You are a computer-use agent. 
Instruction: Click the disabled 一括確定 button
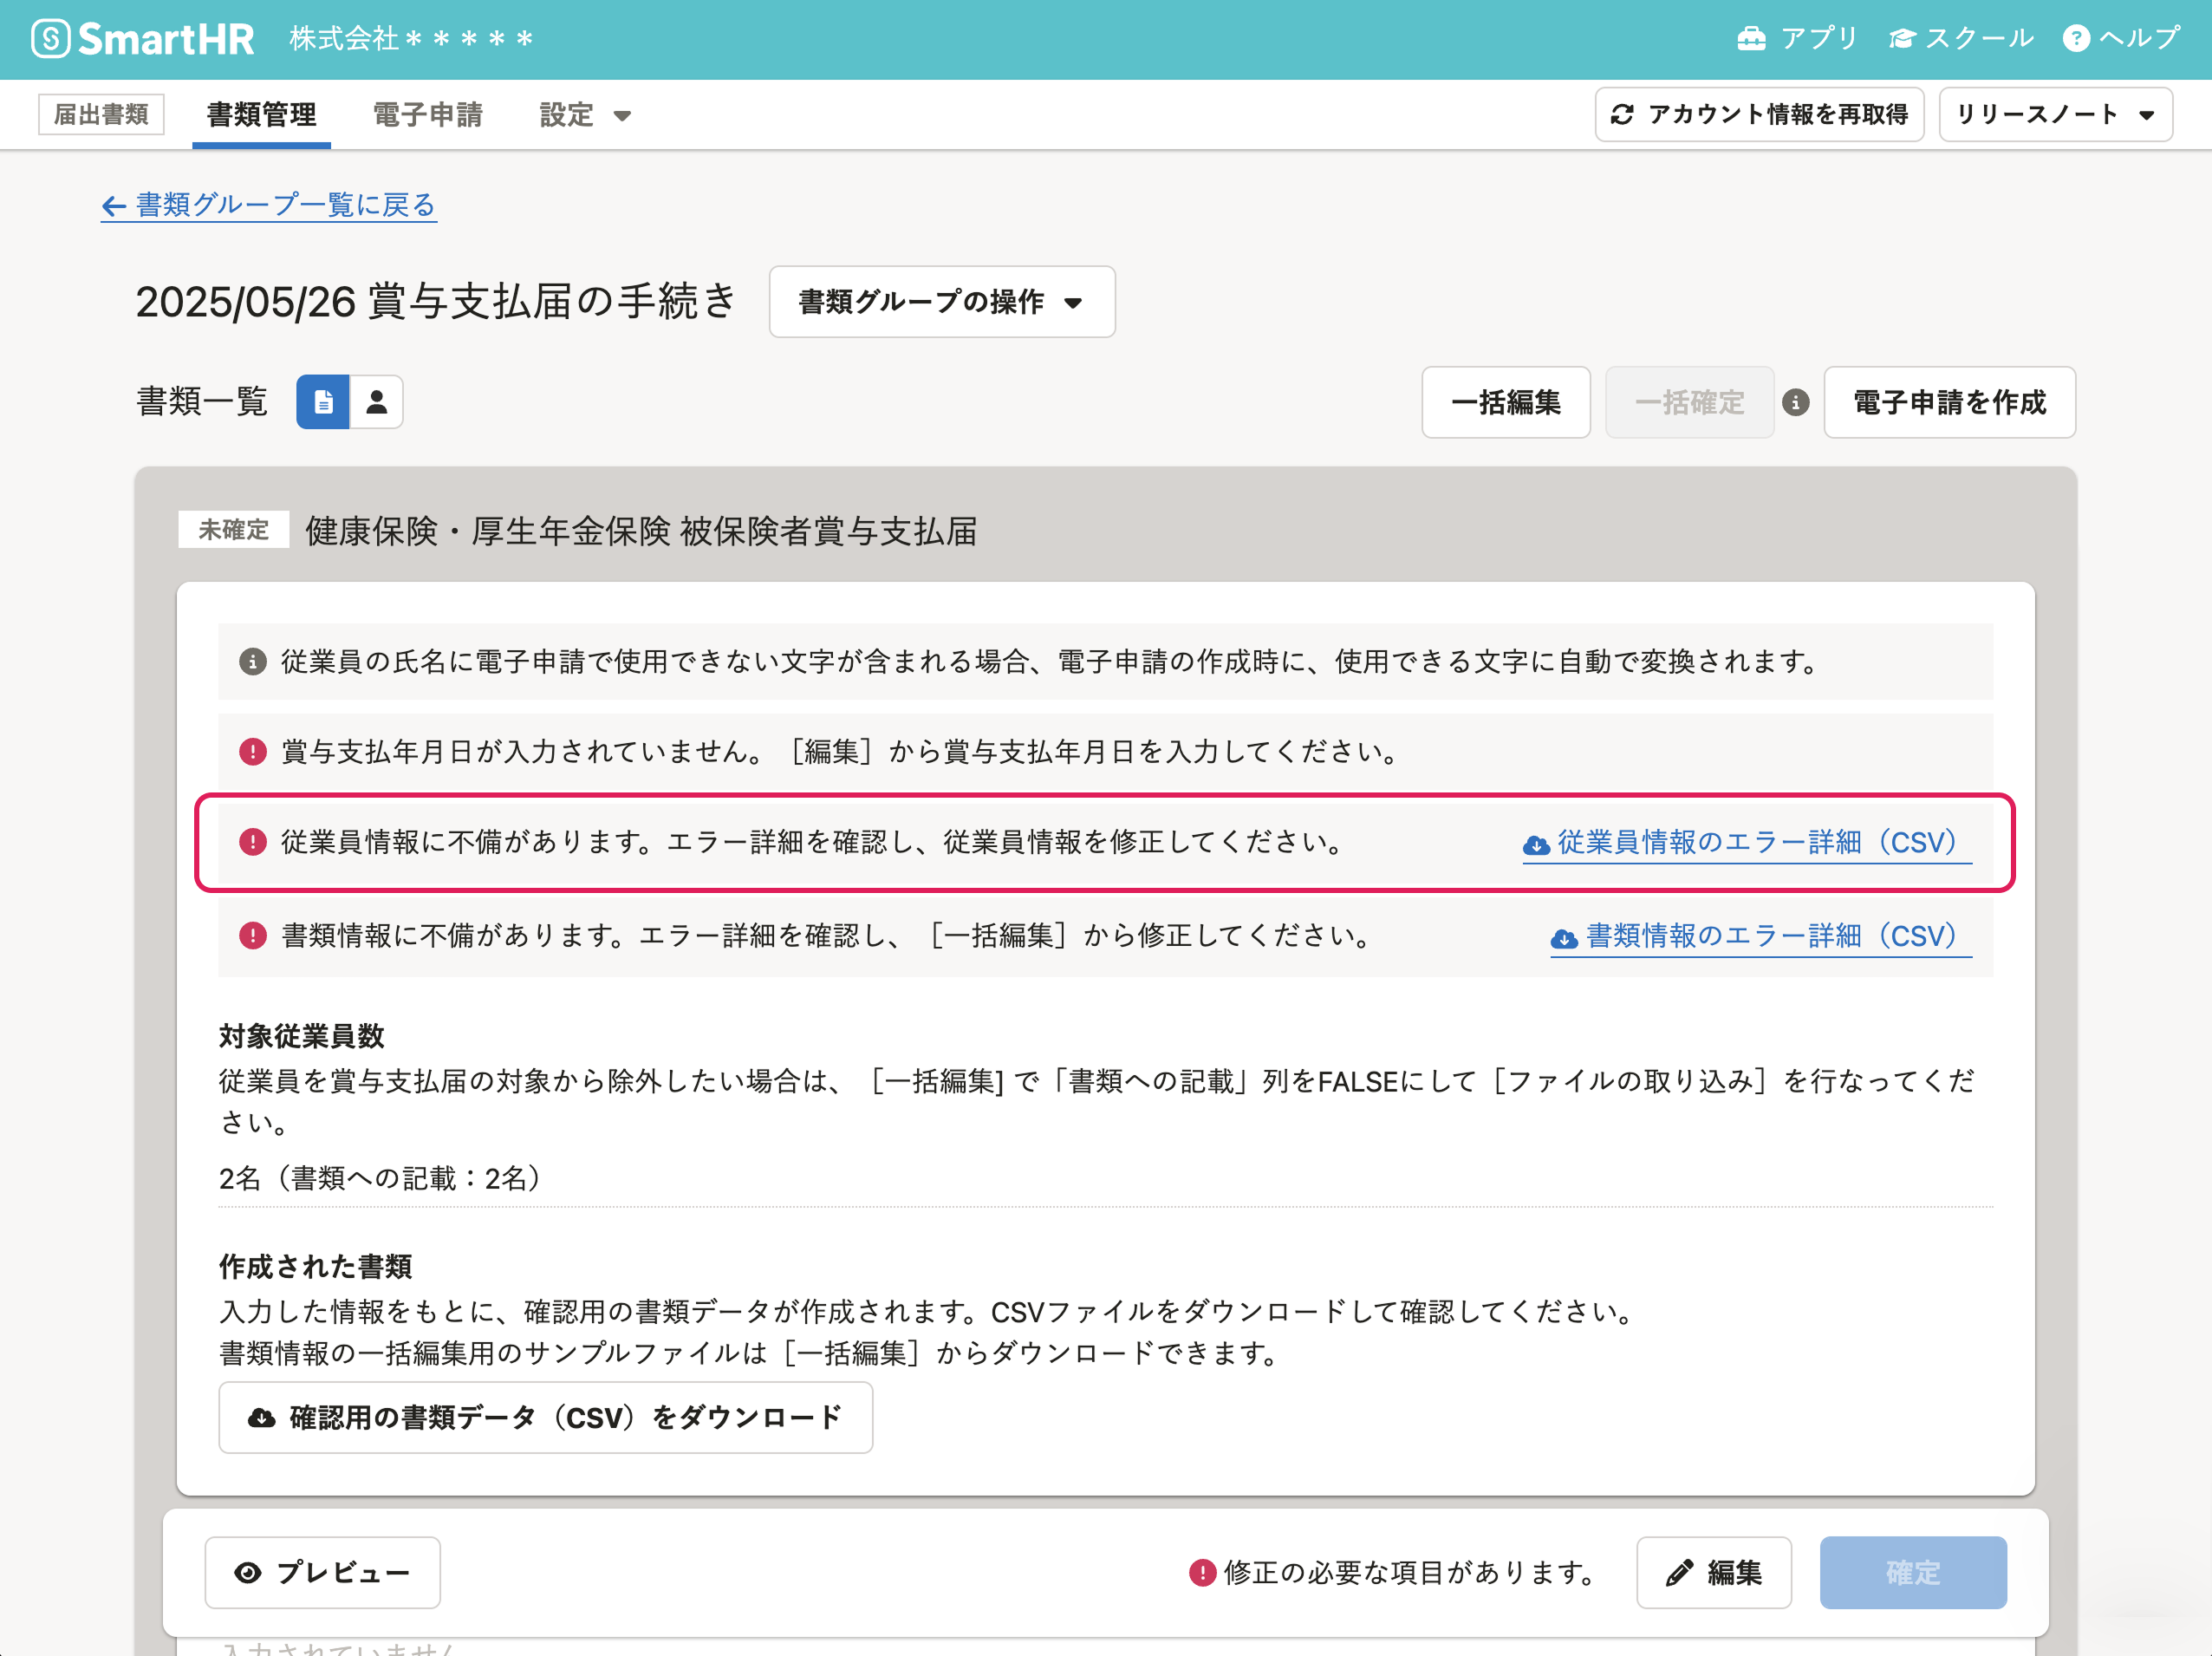point(1689,402)
